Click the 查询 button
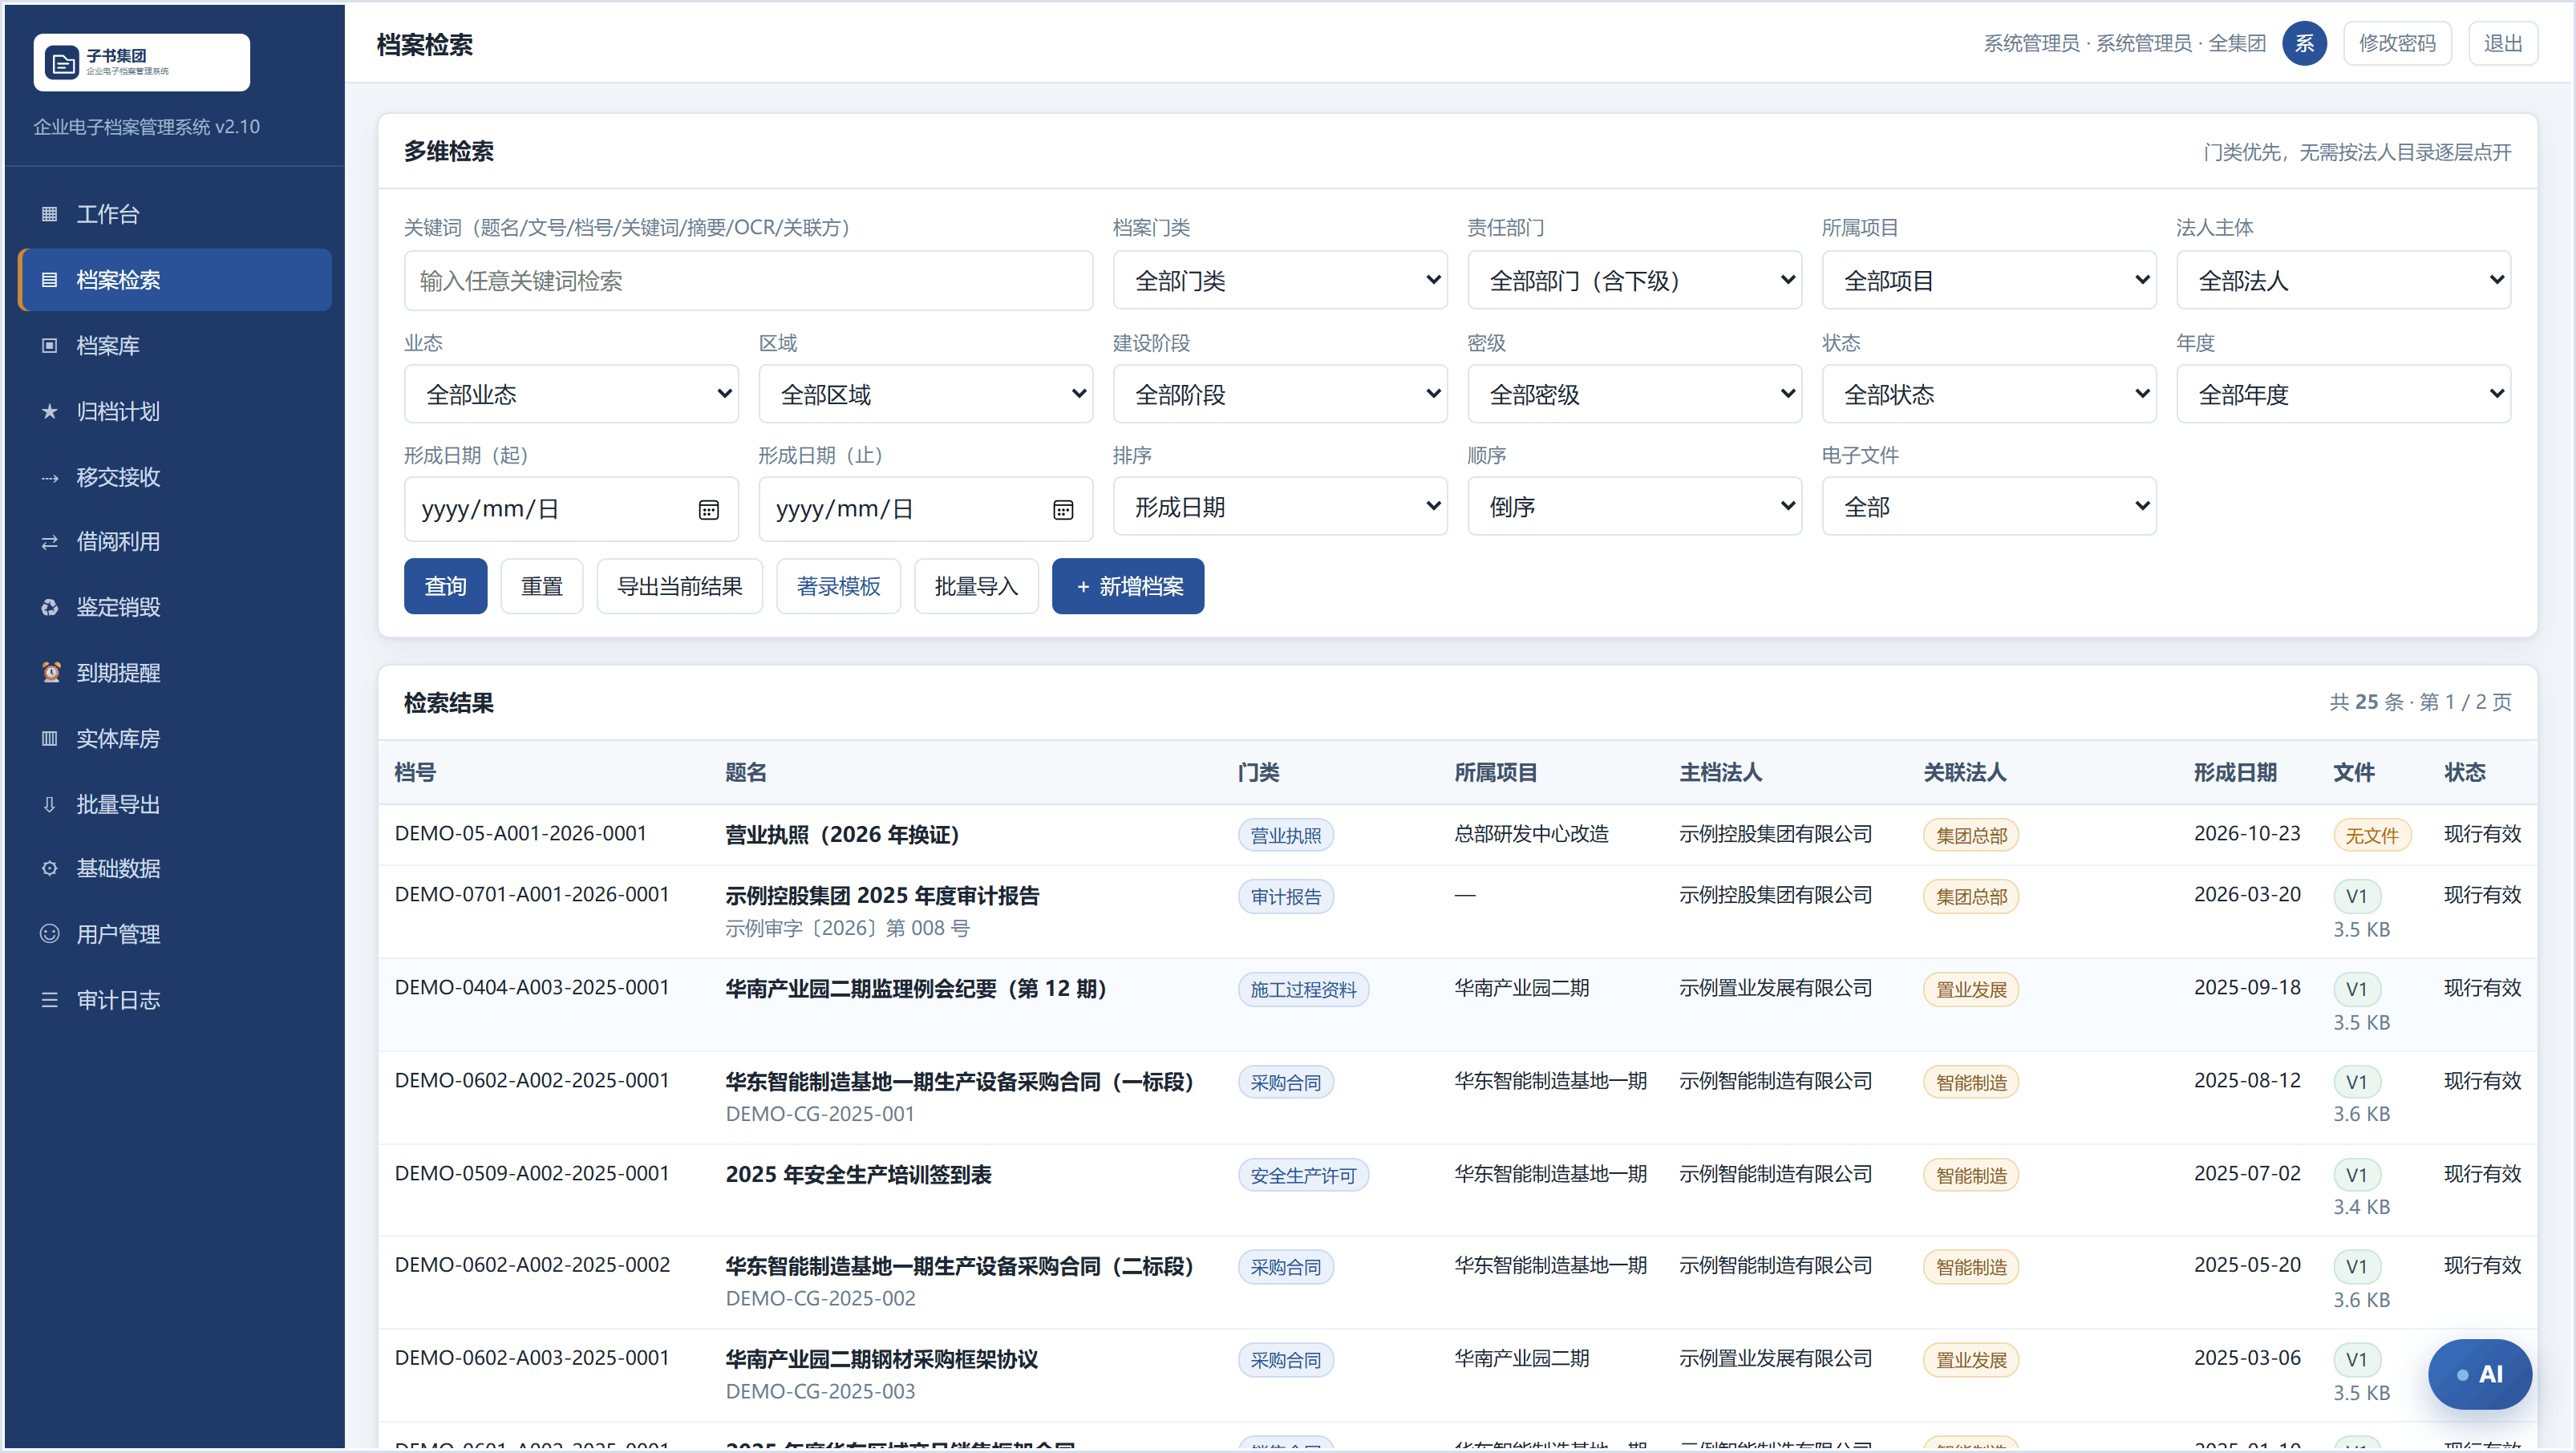Screen dimensions: 2576x1453 (x=445, y=586)
